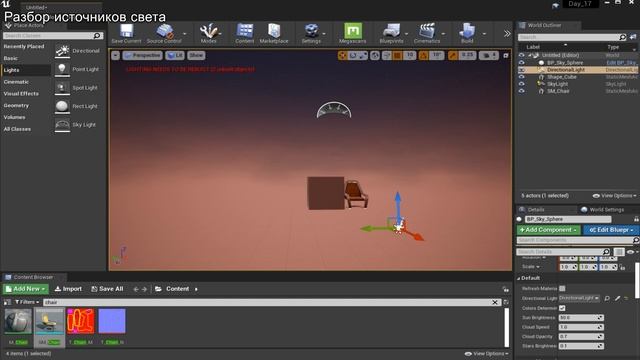Viewport: 640px width, 360px height.
Task: Click the Cinematics toolbar icon
Action: tap(427, 33)
